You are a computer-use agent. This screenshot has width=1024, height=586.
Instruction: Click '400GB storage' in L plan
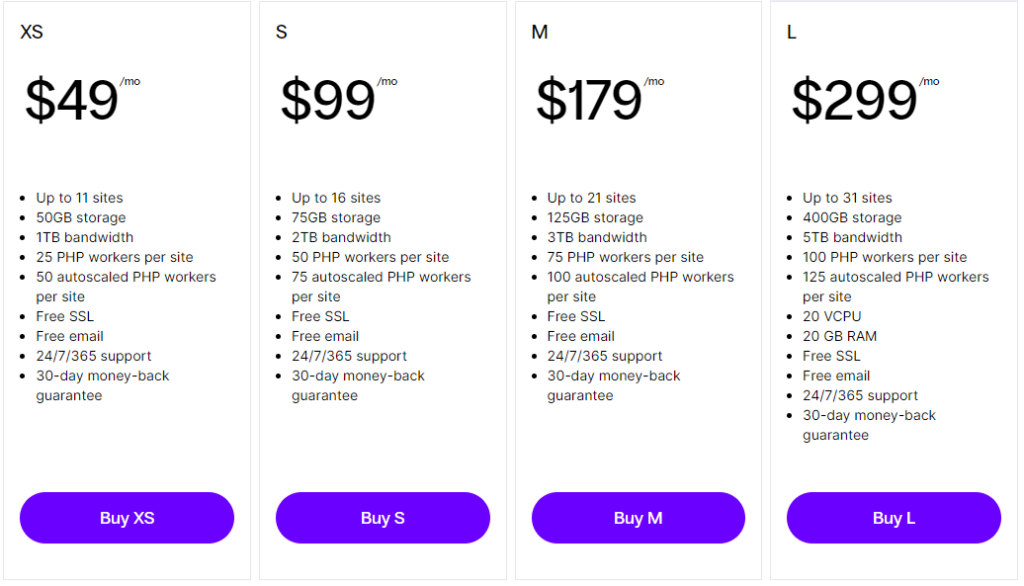pyautogui.click(x=852, y=218)
